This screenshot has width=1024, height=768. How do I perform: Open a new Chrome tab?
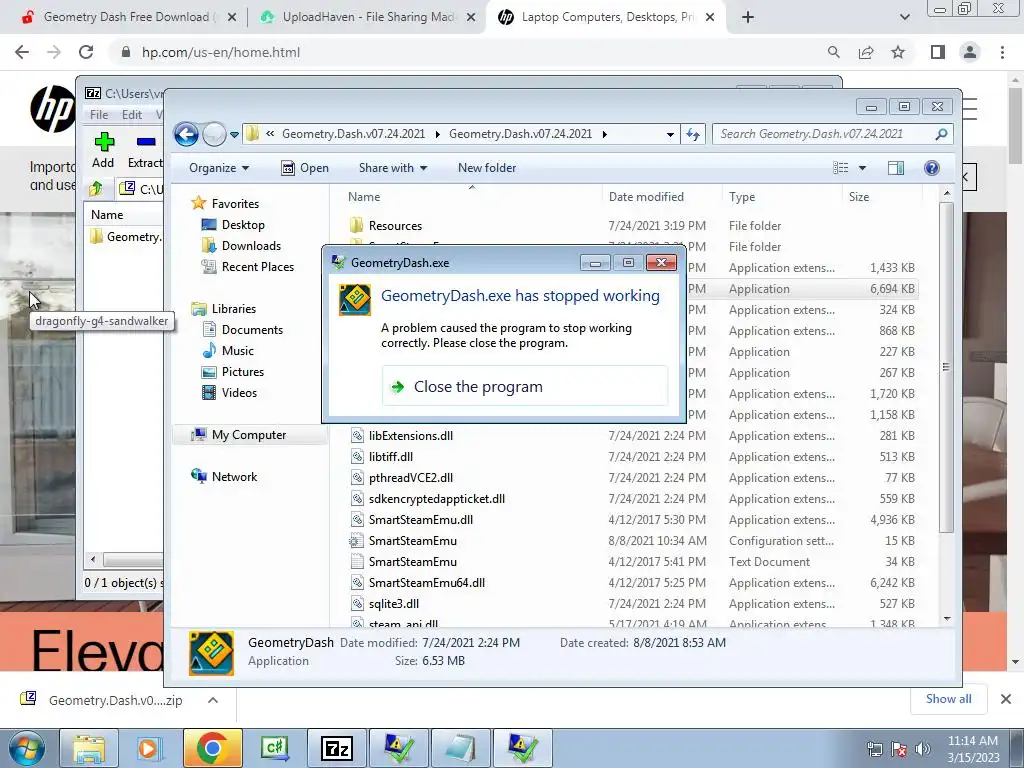(x=748, y=17)
